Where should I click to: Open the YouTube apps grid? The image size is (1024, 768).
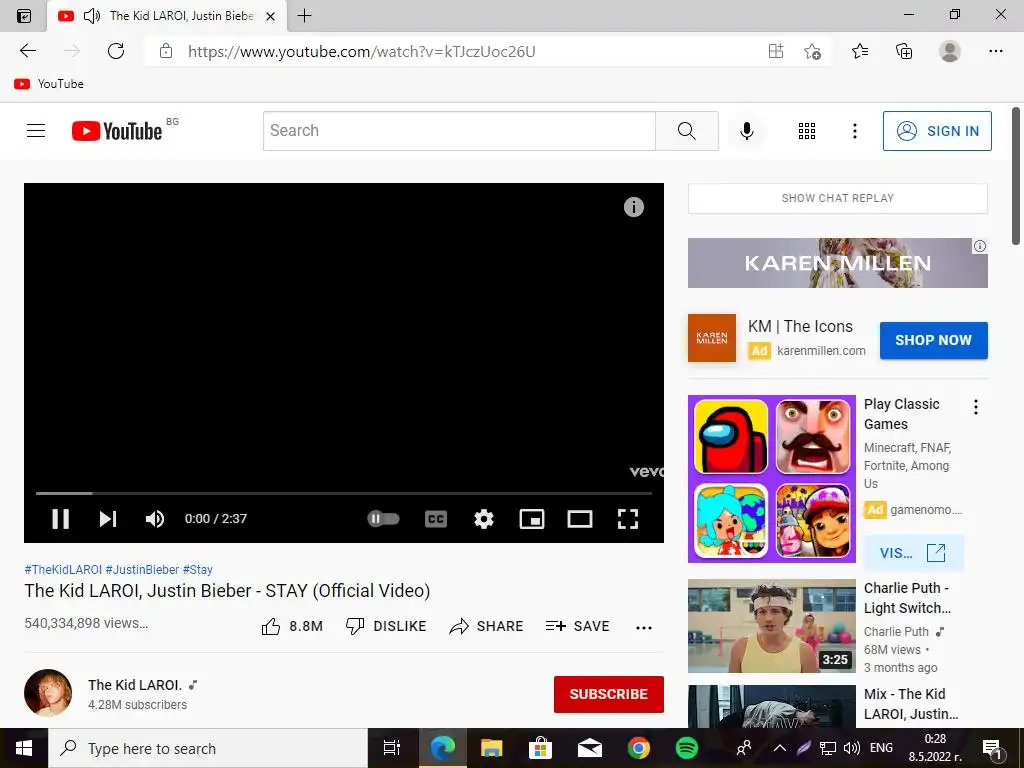[x=807, y=131]
